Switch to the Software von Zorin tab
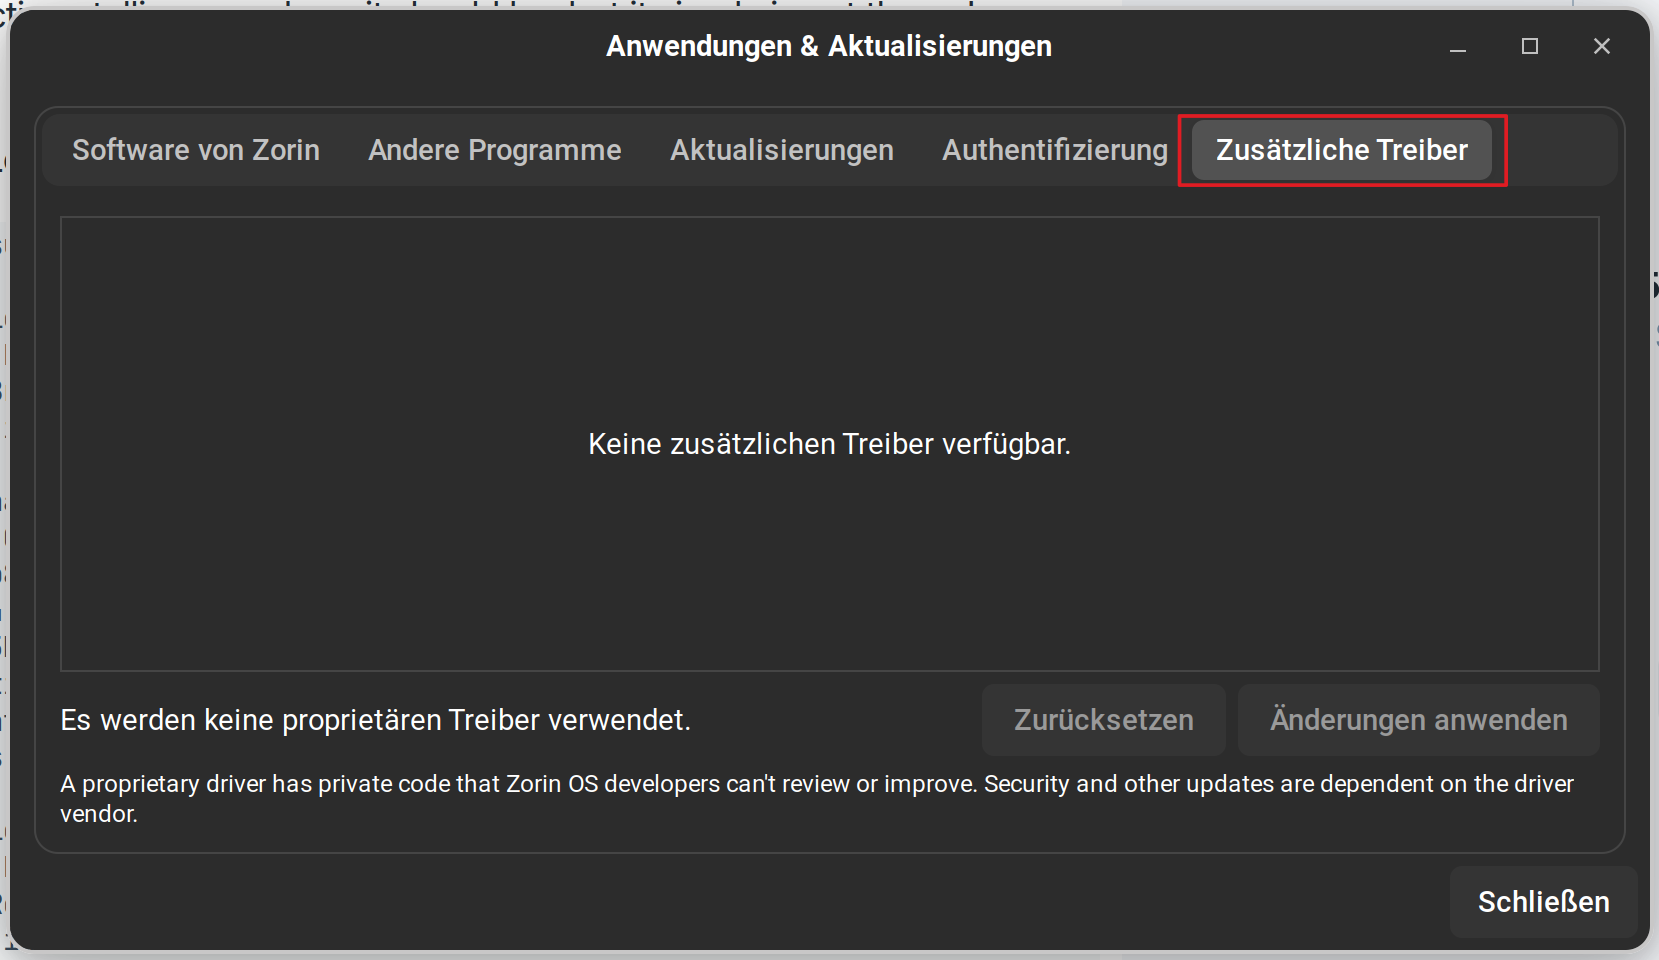The image size is (1659, 960). click(196, 150)
